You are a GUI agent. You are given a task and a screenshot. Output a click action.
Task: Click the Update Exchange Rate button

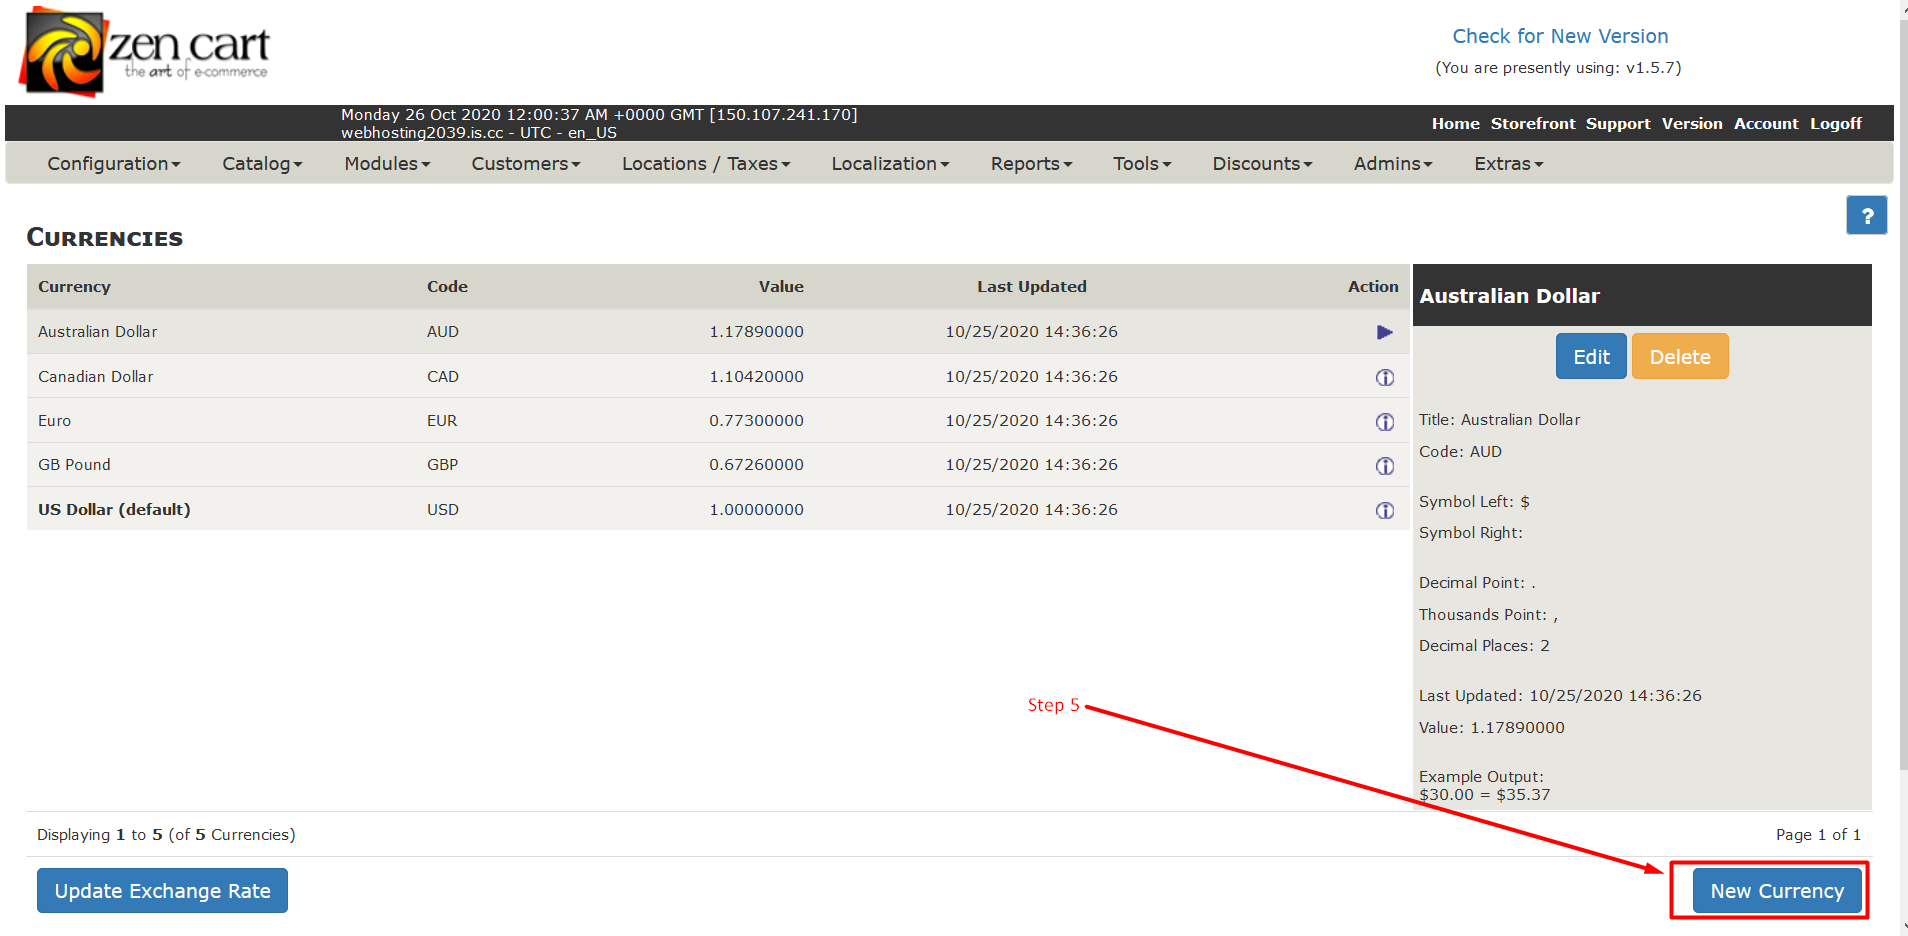click(x=162, y=891)
